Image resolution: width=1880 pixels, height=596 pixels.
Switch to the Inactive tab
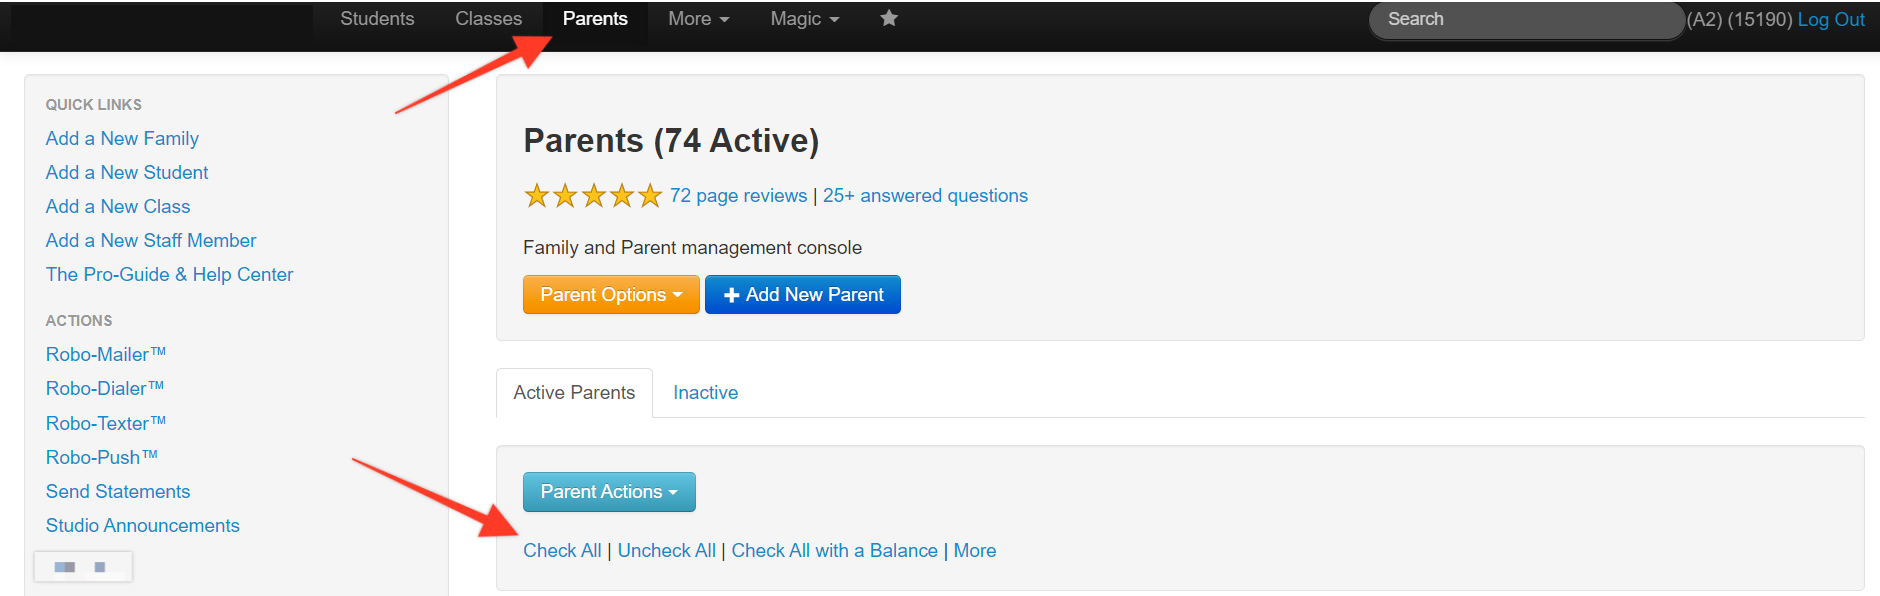[x=706, y=392]
